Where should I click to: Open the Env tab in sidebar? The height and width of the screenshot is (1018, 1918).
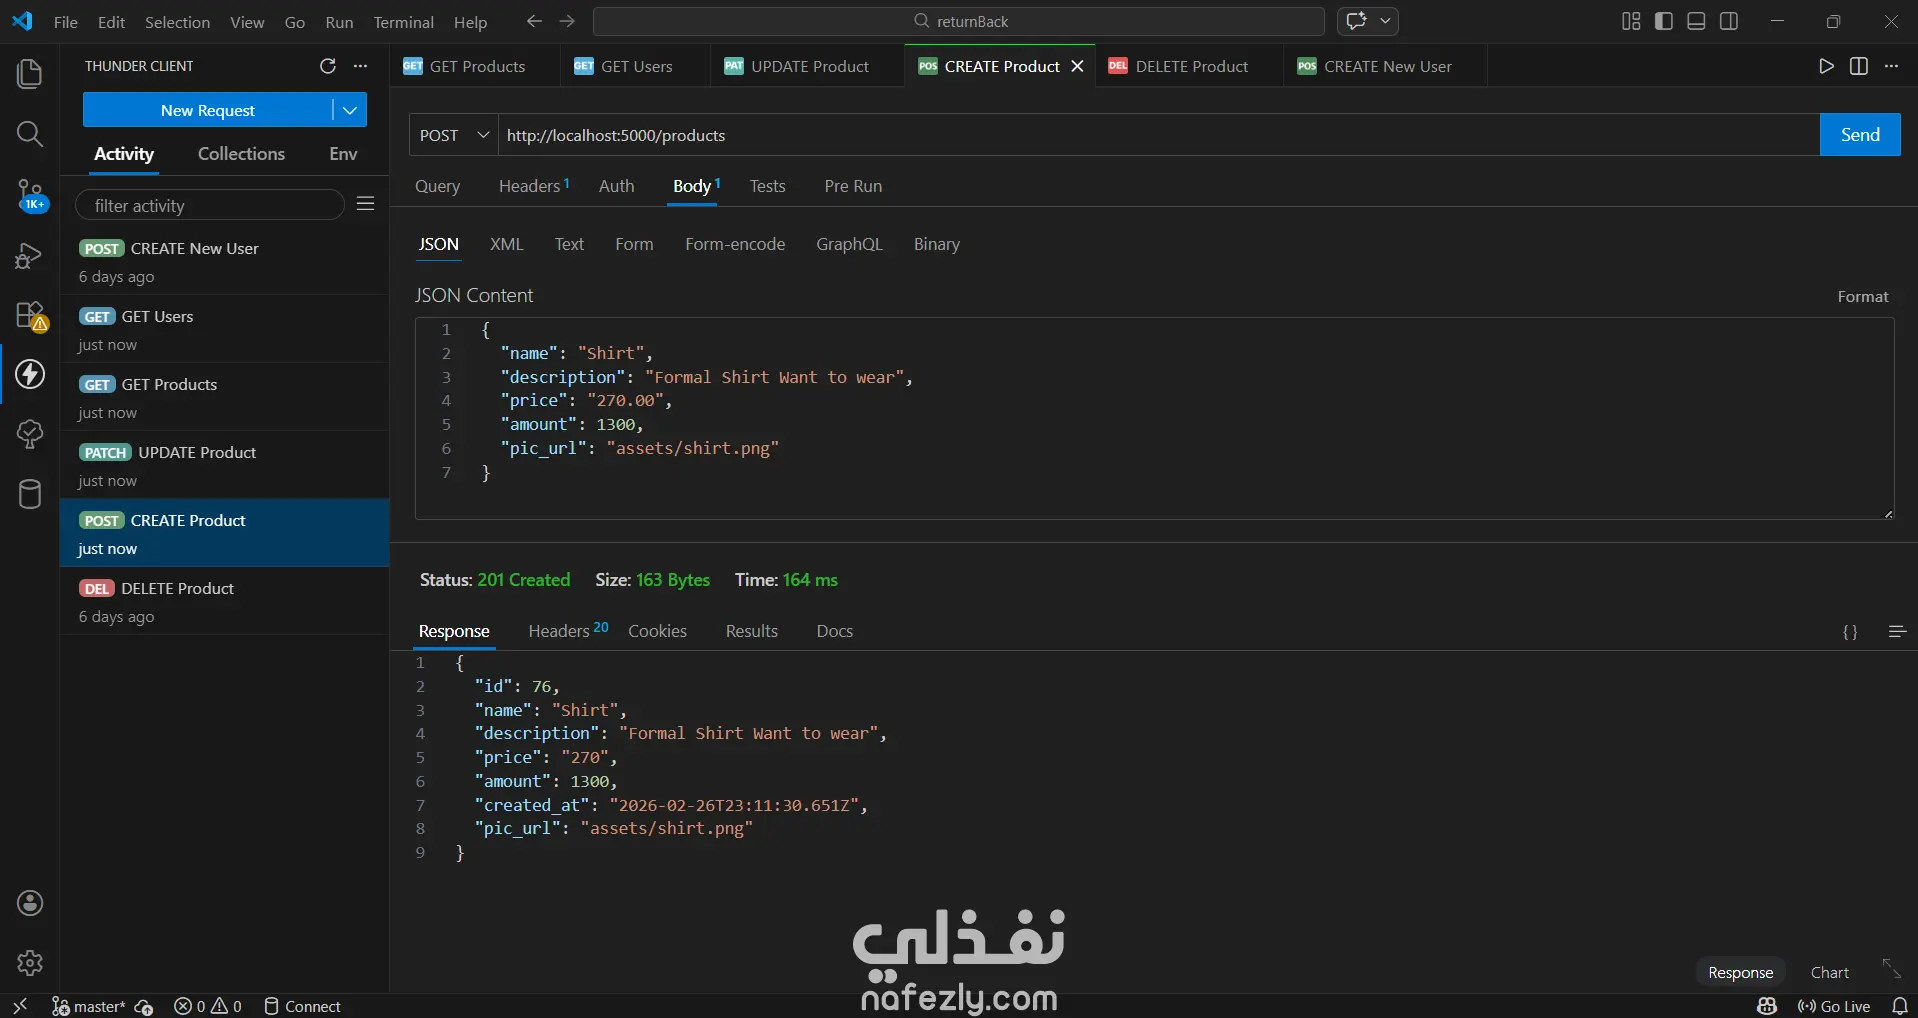[x=343, y=153]
